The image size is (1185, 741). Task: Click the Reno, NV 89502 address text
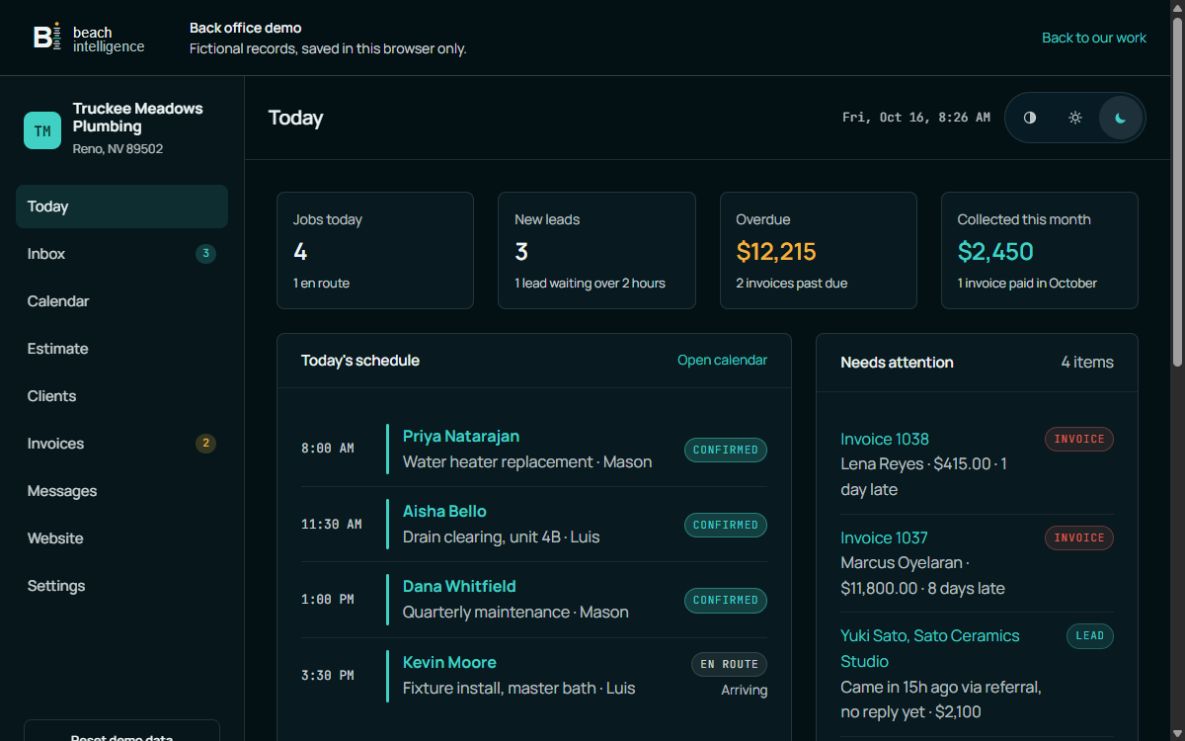118,149
